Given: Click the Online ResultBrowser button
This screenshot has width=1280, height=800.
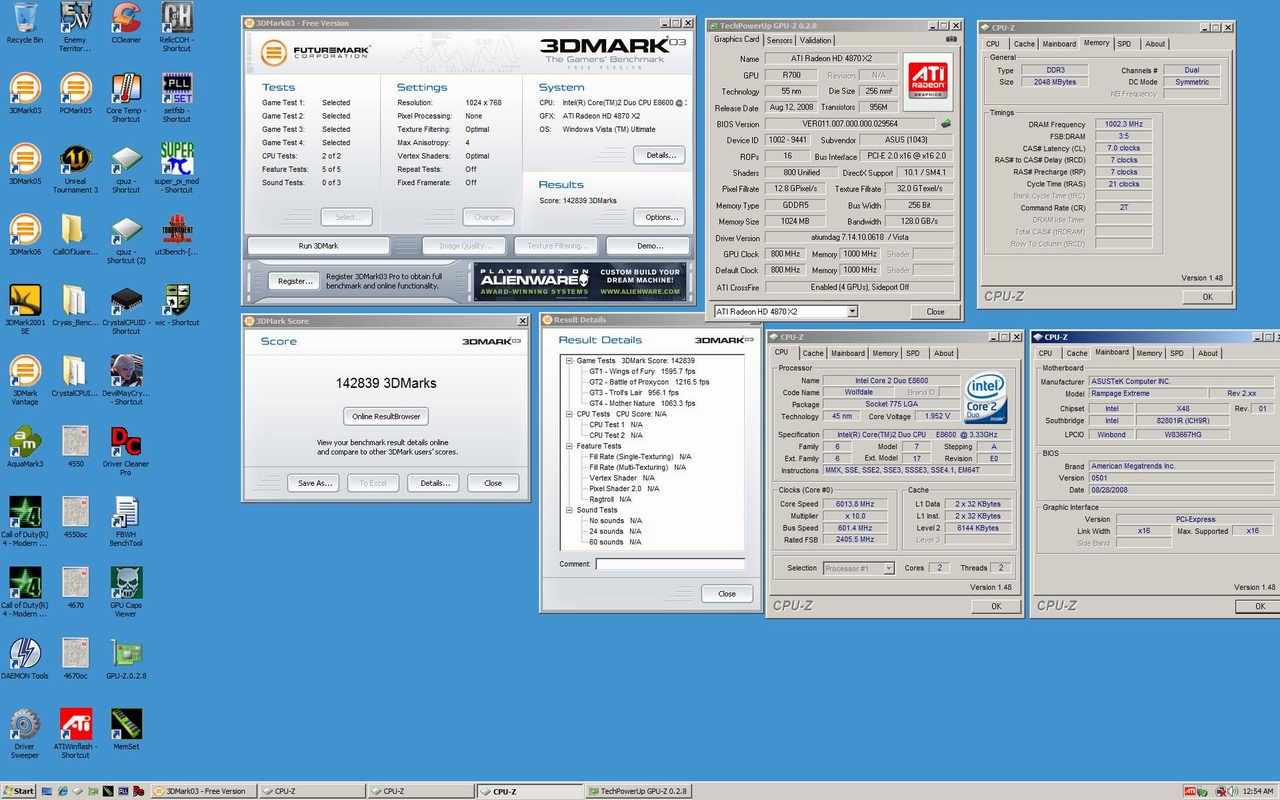Looking at the screenshot, I should pyautogui.click(x=385, y=416).
